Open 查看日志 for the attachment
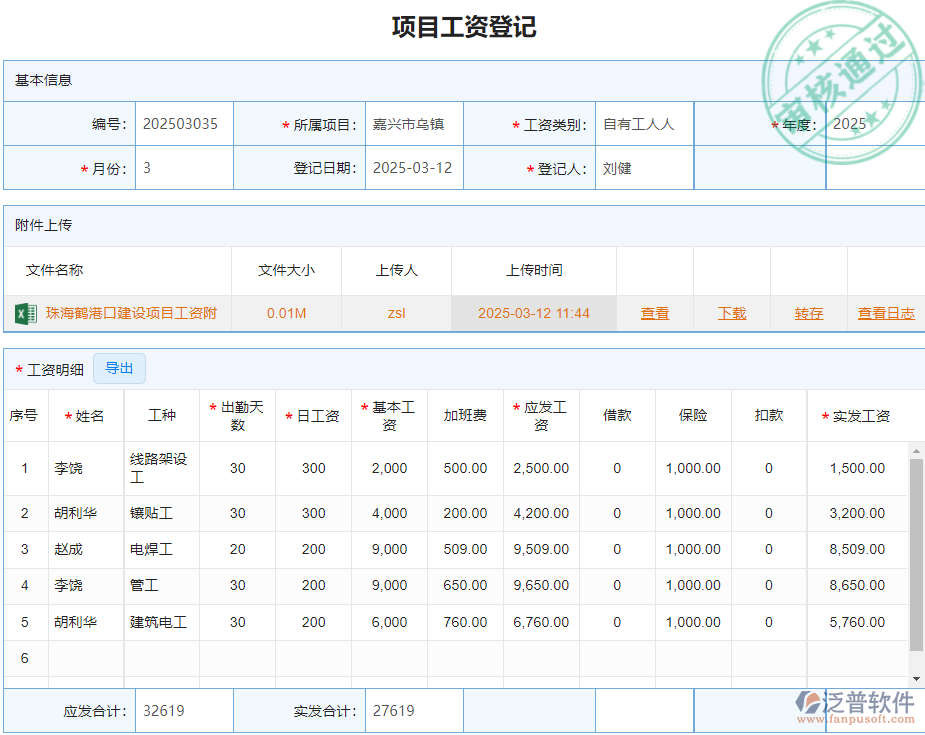 click(x=885, y=313)
